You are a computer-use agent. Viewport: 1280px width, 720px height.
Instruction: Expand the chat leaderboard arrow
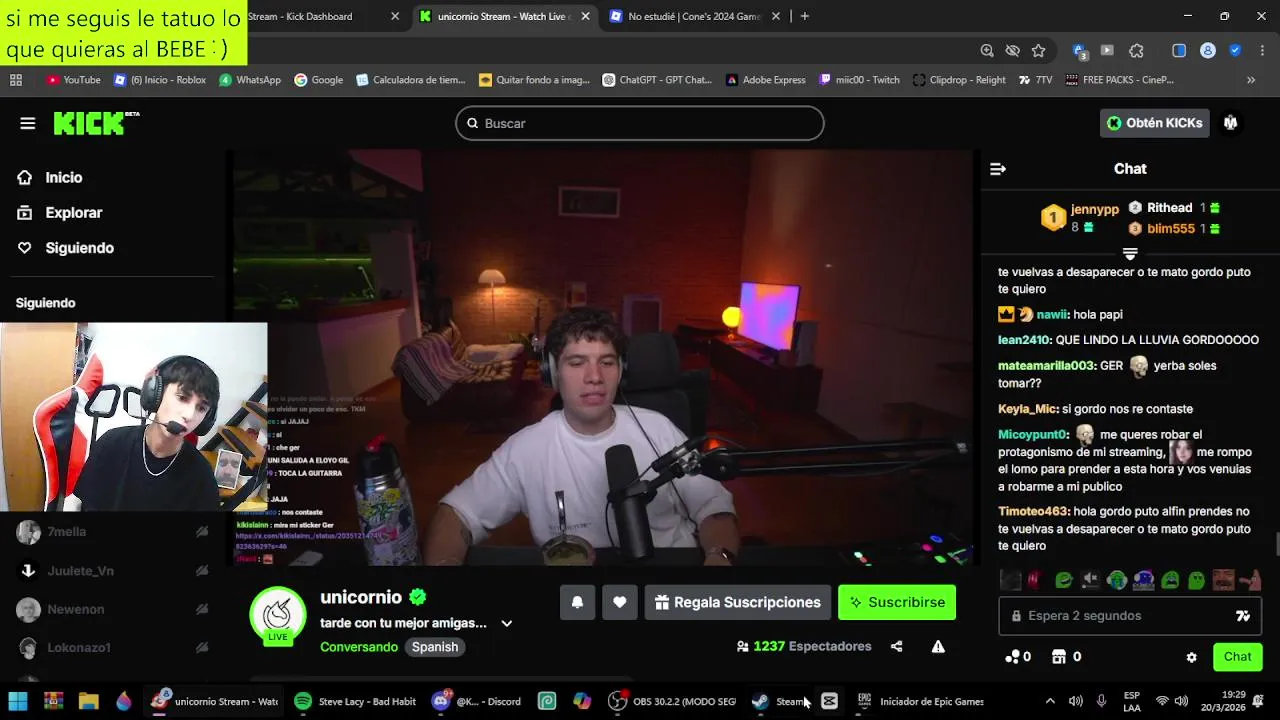click(x=1130, y=254)
